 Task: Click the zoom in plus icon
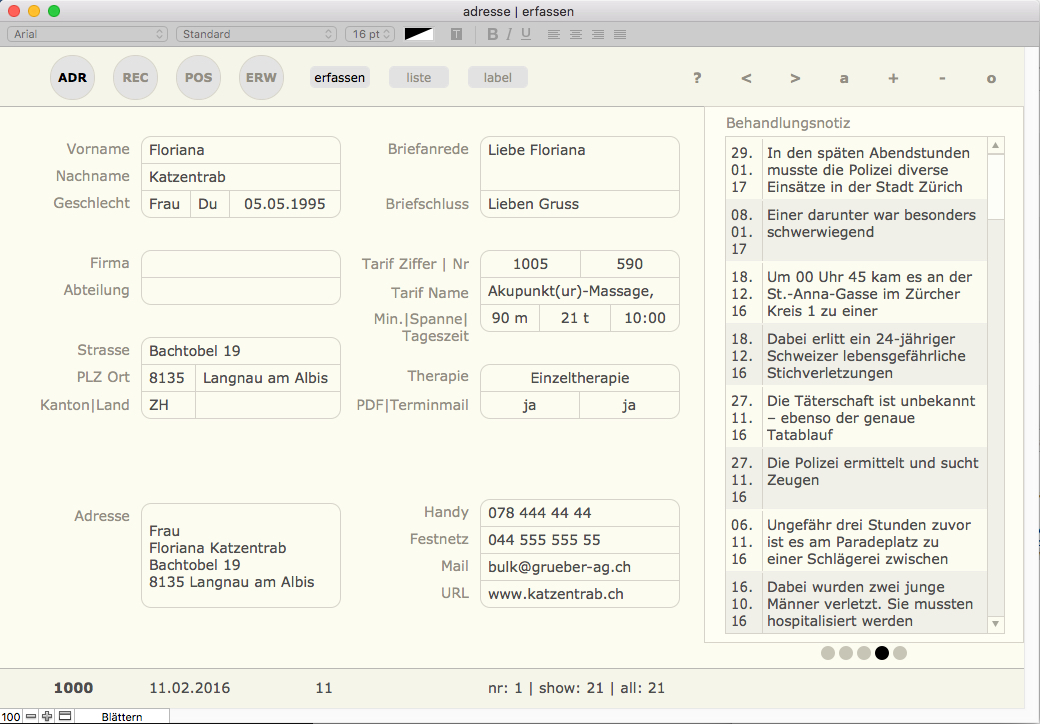pyautogui.click(x=46, y=716)
